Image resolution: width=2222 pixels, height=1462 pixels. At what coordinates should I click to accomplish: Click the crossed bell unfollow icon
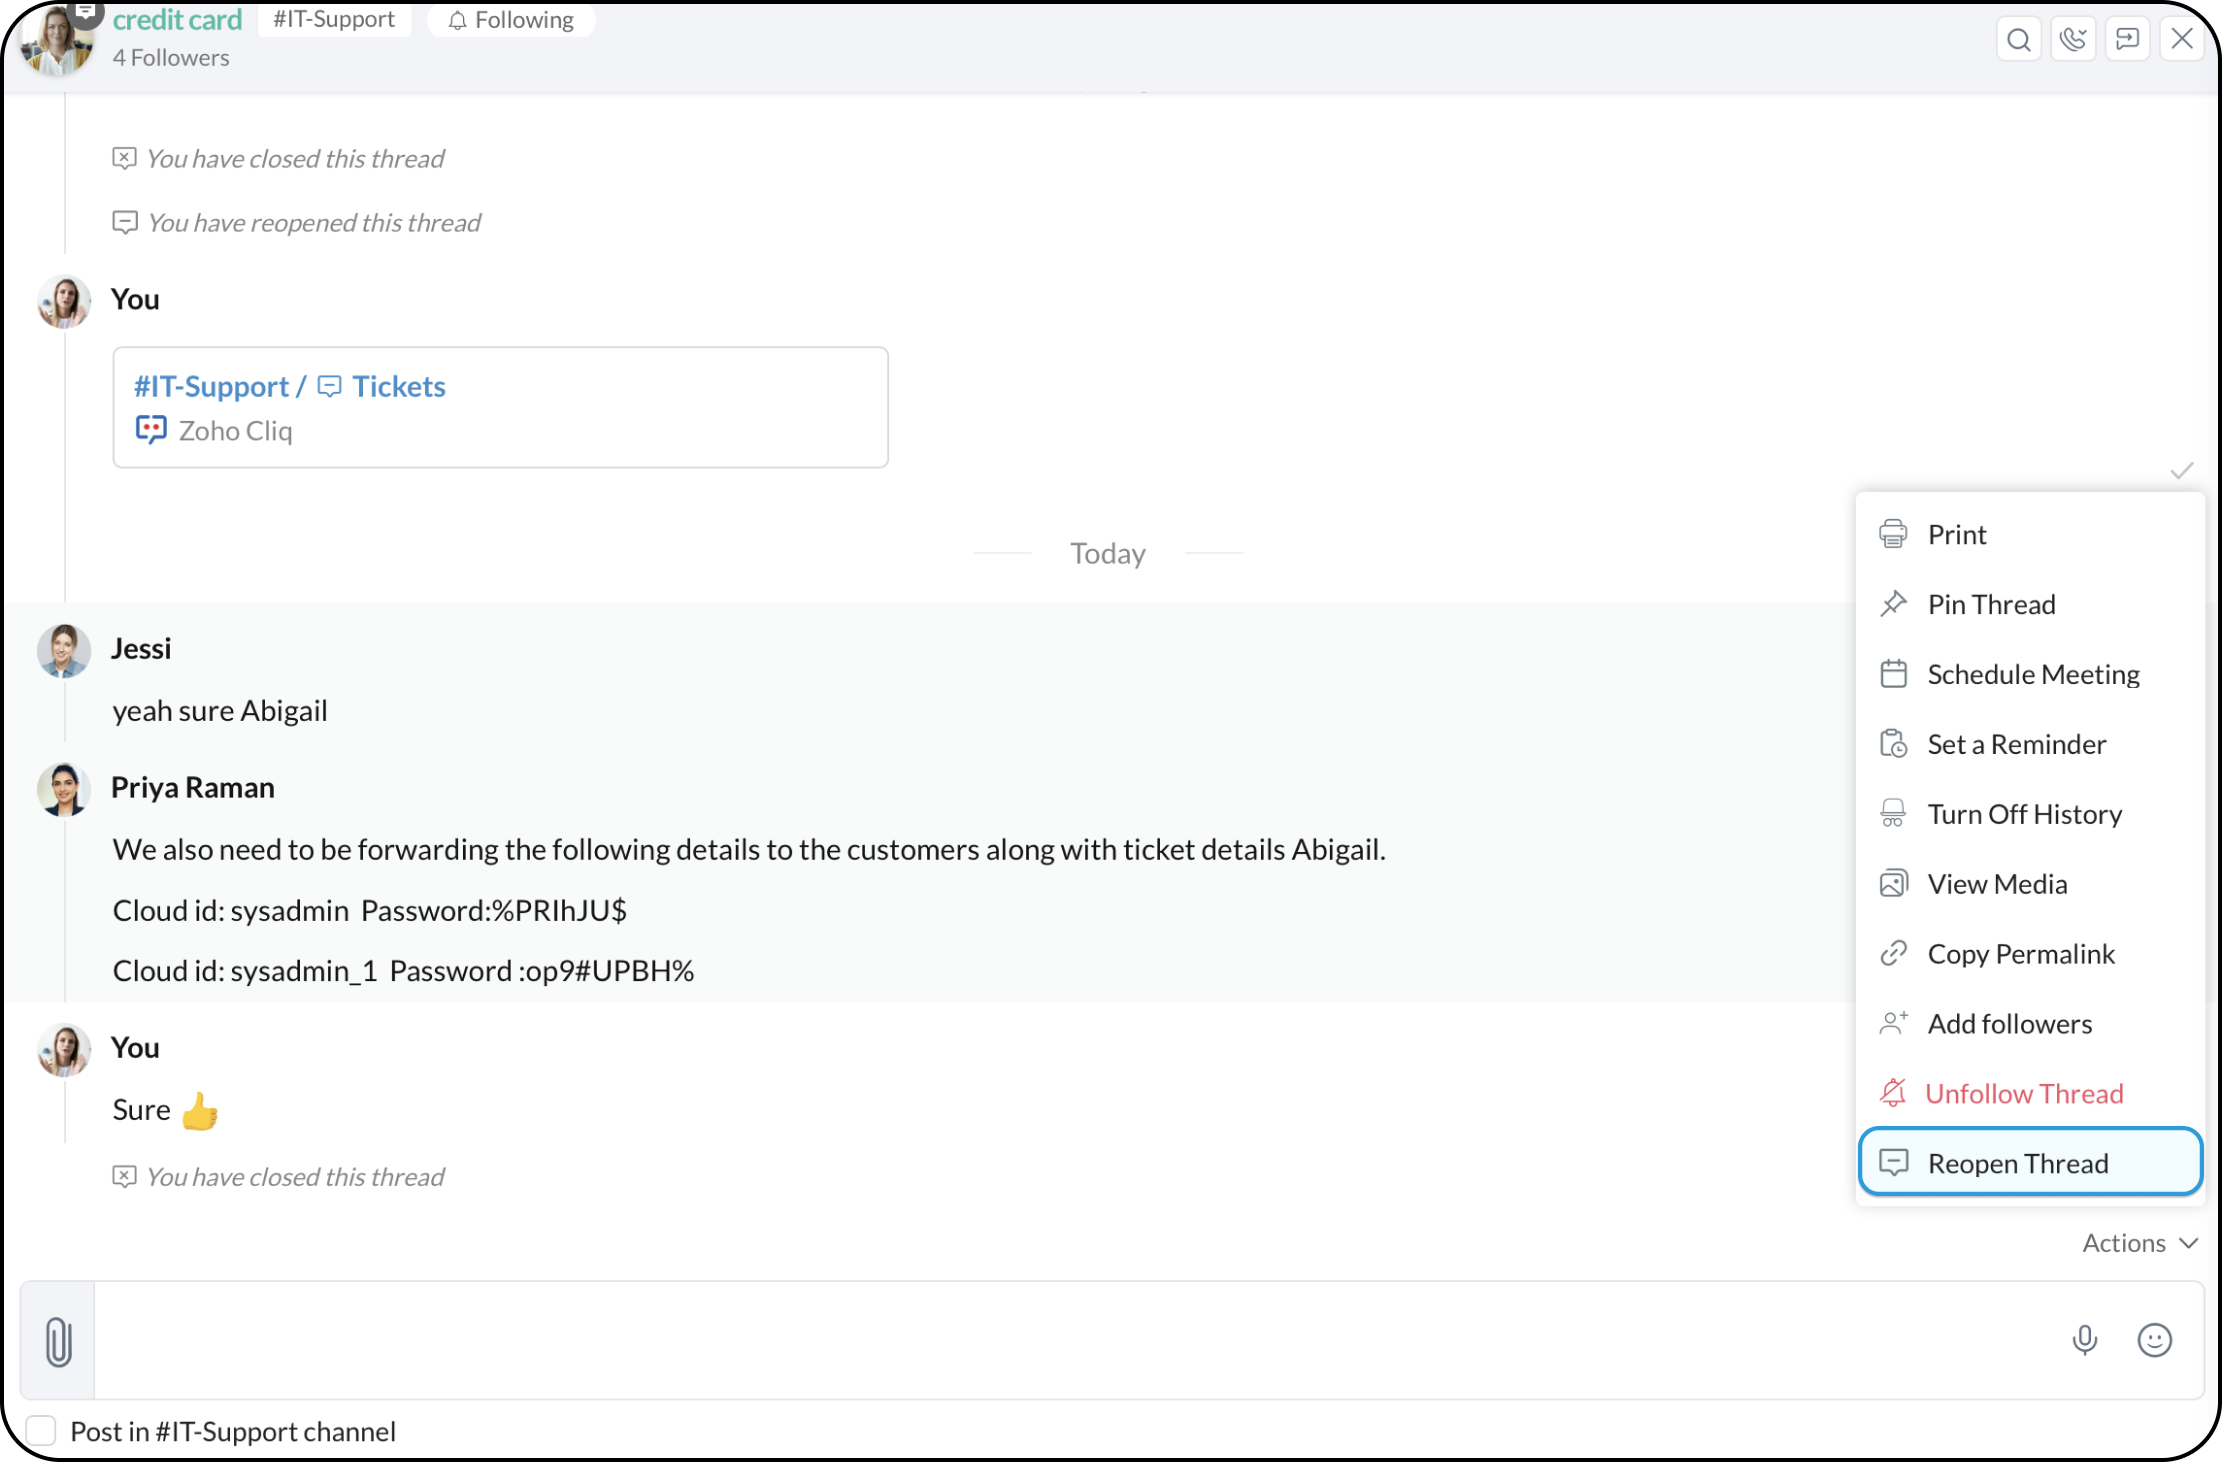tap(1893, 1094)
